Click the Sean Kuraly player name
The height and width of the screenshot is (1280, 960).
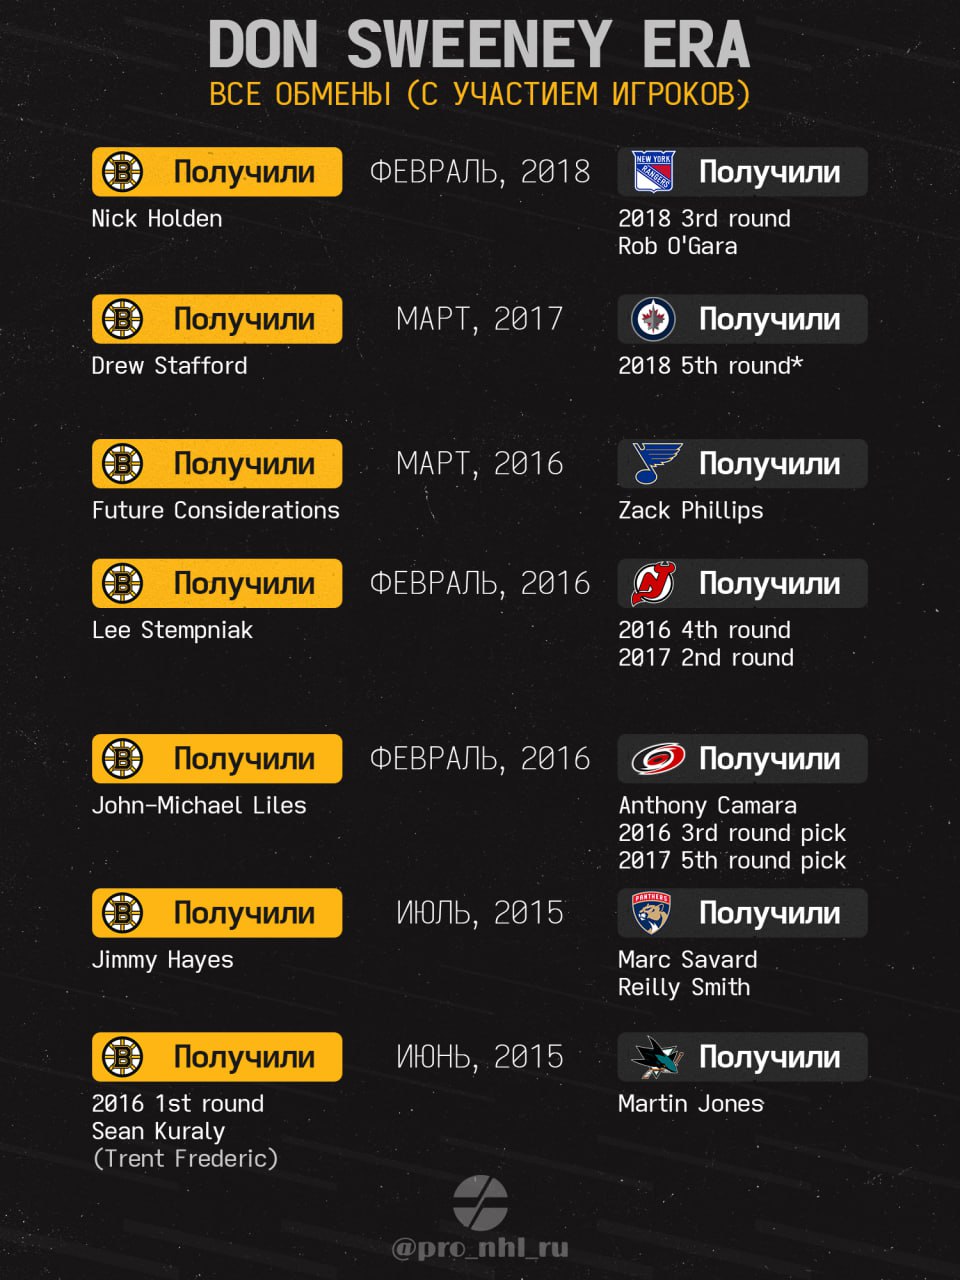pos(158,1131)
